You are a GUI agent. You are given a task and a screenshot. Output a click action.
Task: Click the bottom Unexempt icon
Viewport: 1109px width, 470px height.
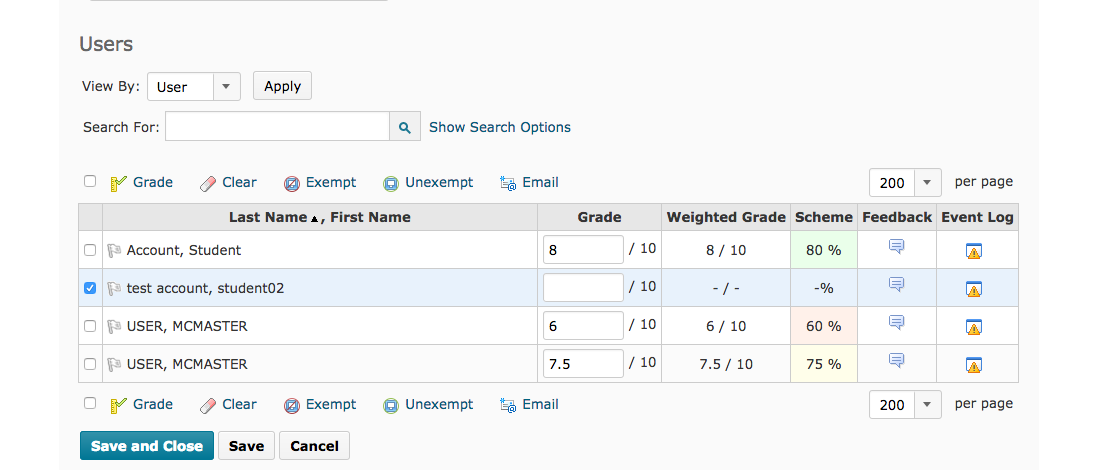coord(391,405)
